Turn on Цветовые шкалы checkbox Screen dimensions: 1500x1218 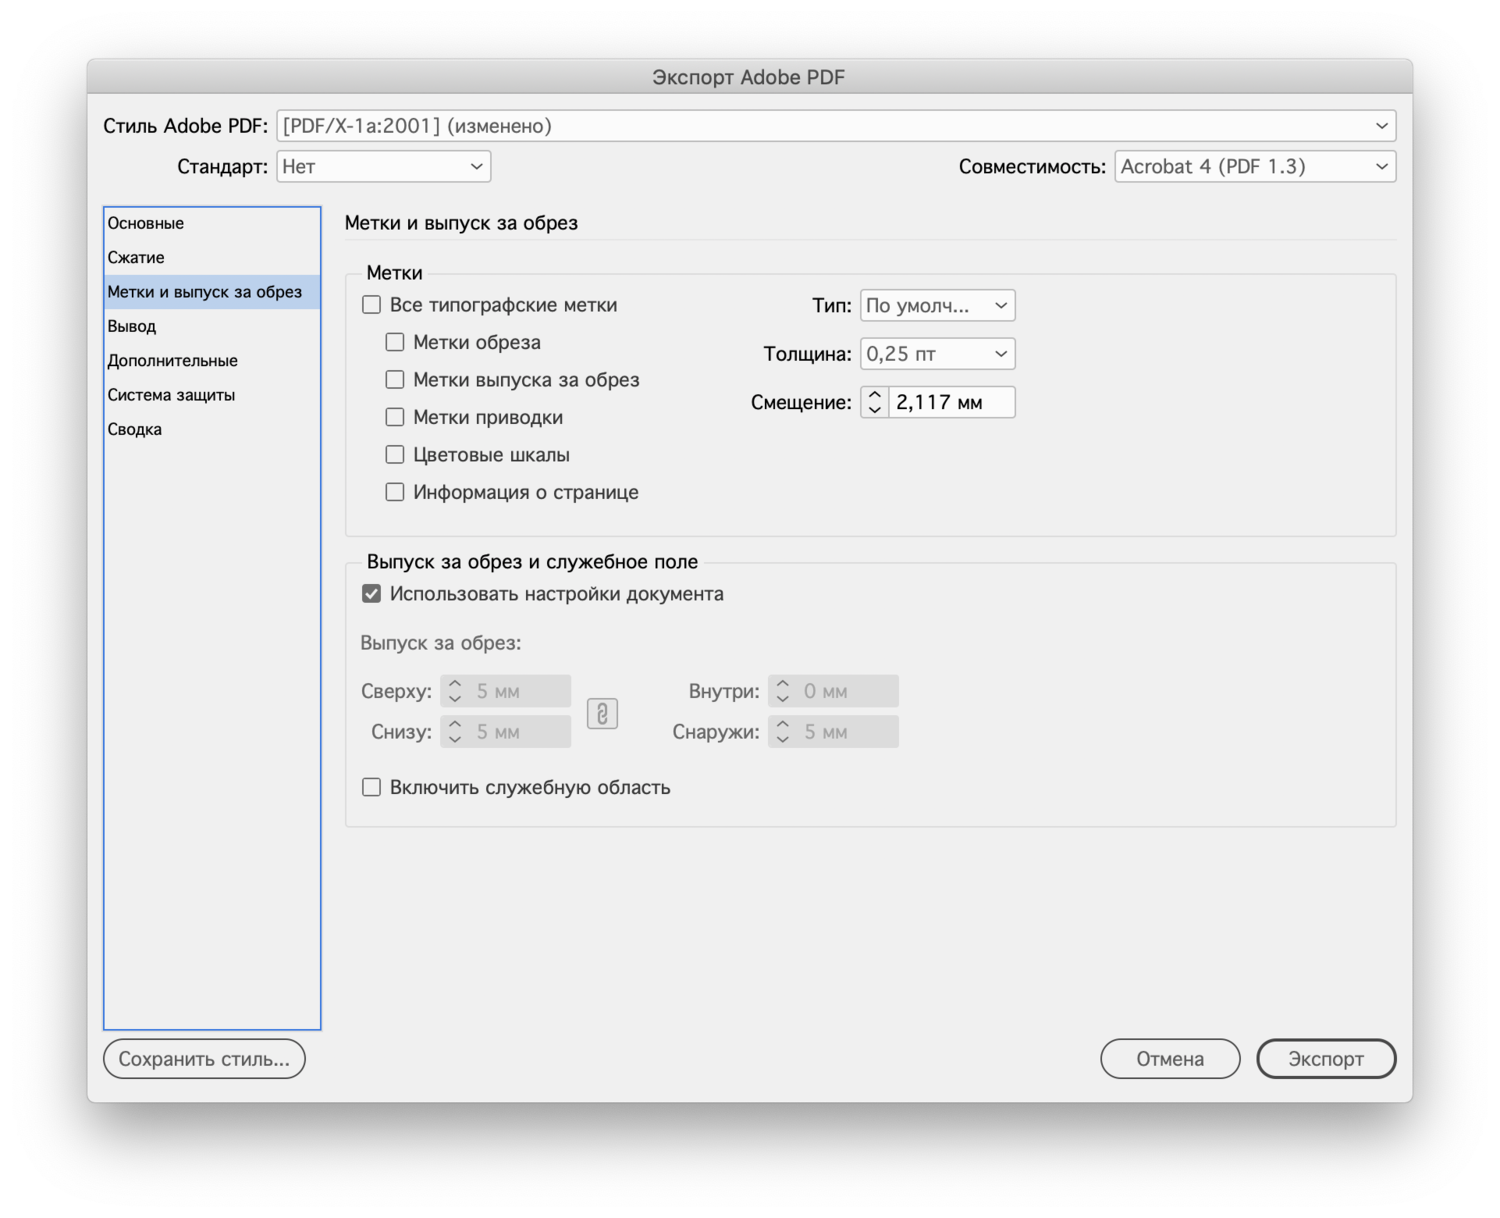tap(395, 455)
